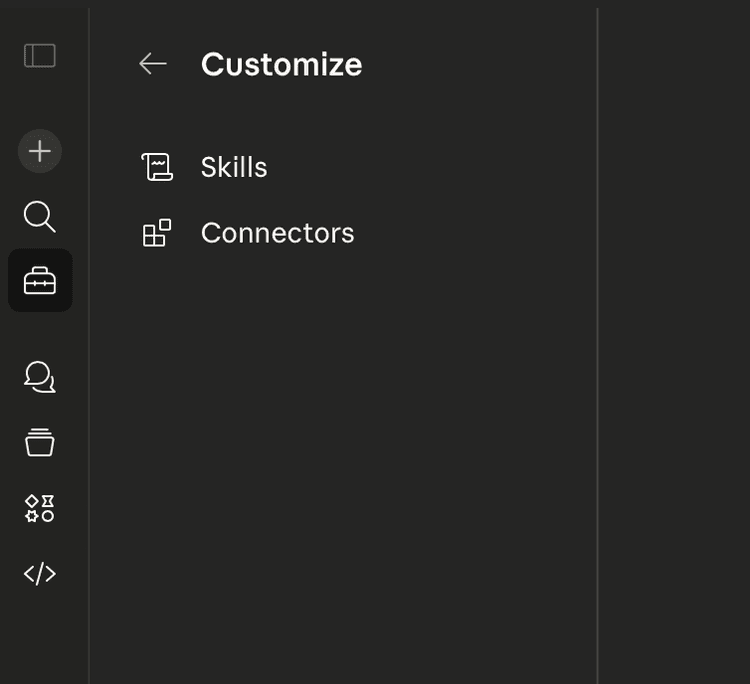Open search with magnifying glass icon
The image size is (750, 684).
pyautogui.click(x=40, y=217)
